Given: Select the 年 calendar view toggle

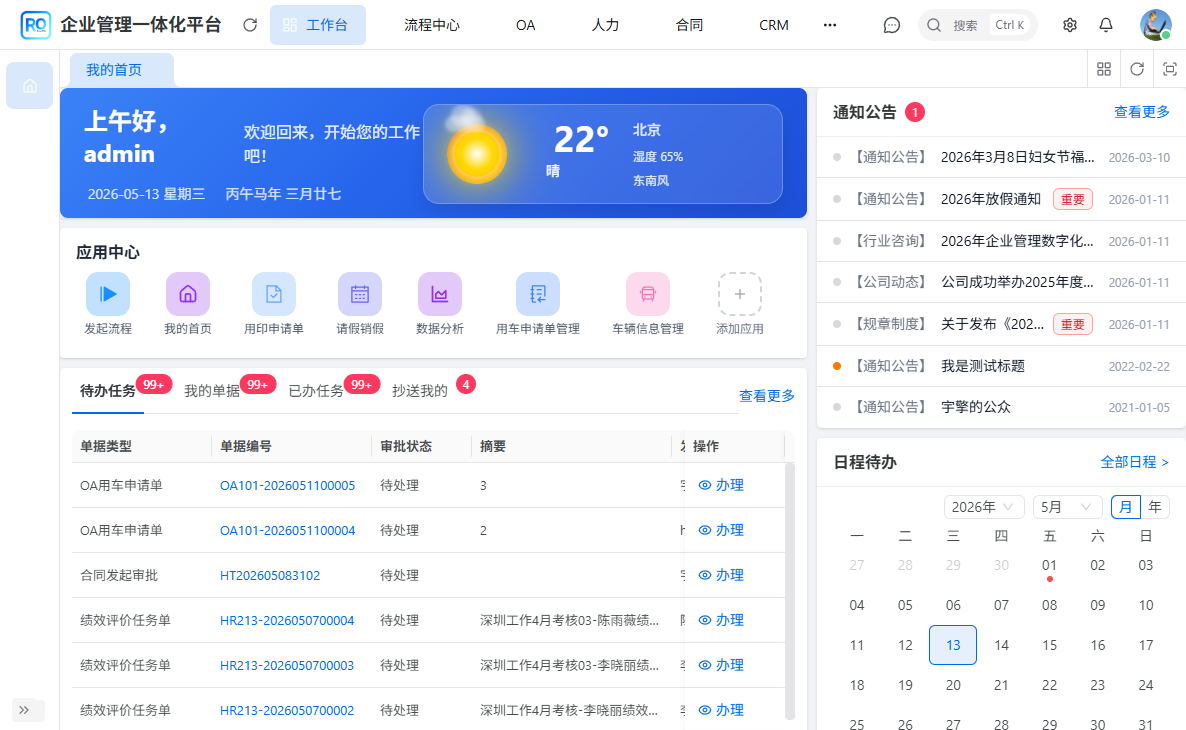Looking at the screenshot, I should (1155, 507).
